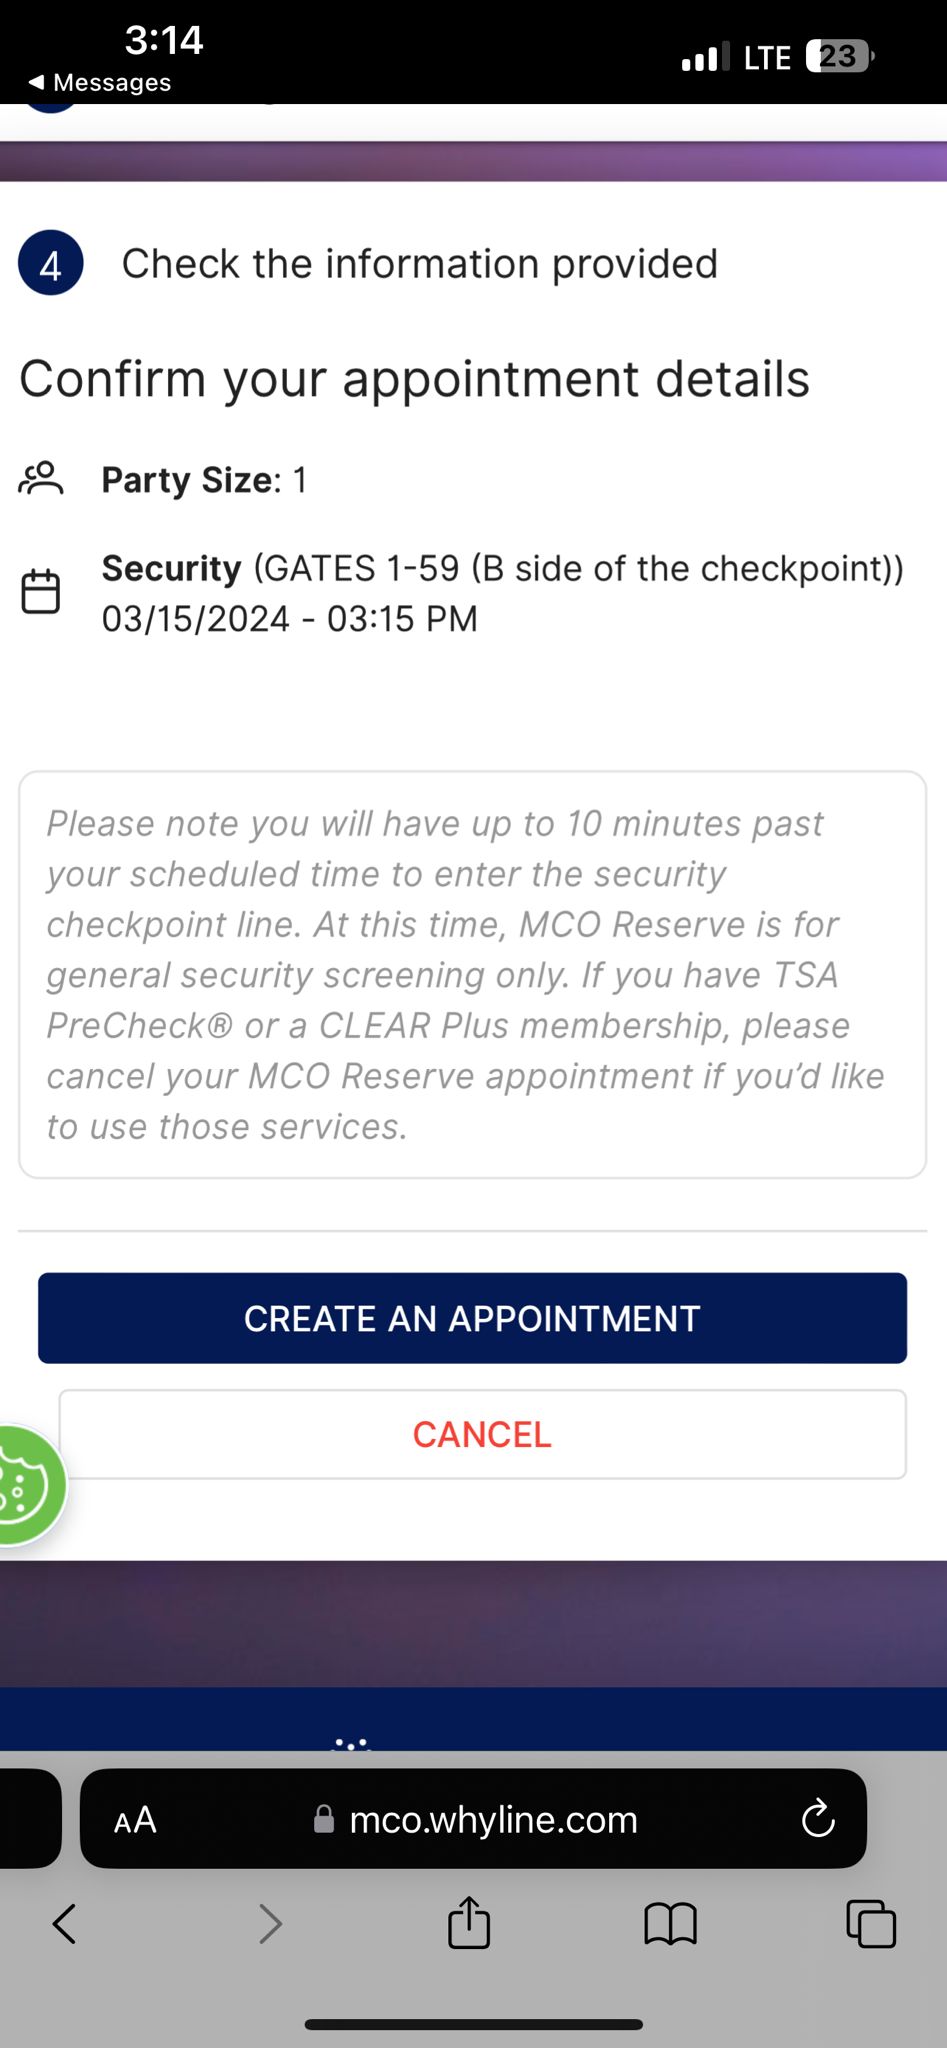Screen dimensions: 947x2048
Task: Open the AA reader view menu
Action: [x=135, y=1820]
